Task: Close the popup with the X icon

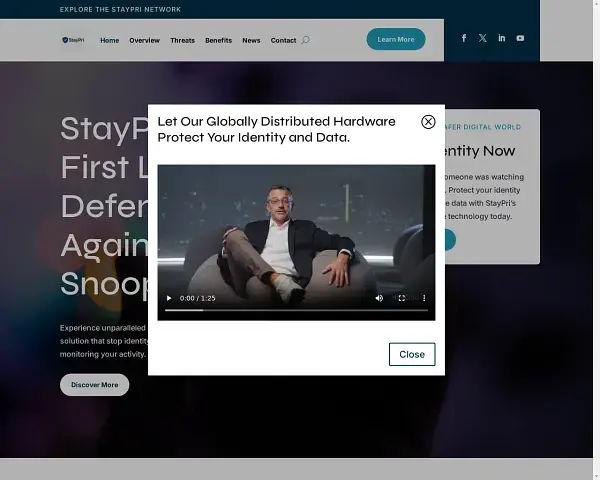Action: 428,122
